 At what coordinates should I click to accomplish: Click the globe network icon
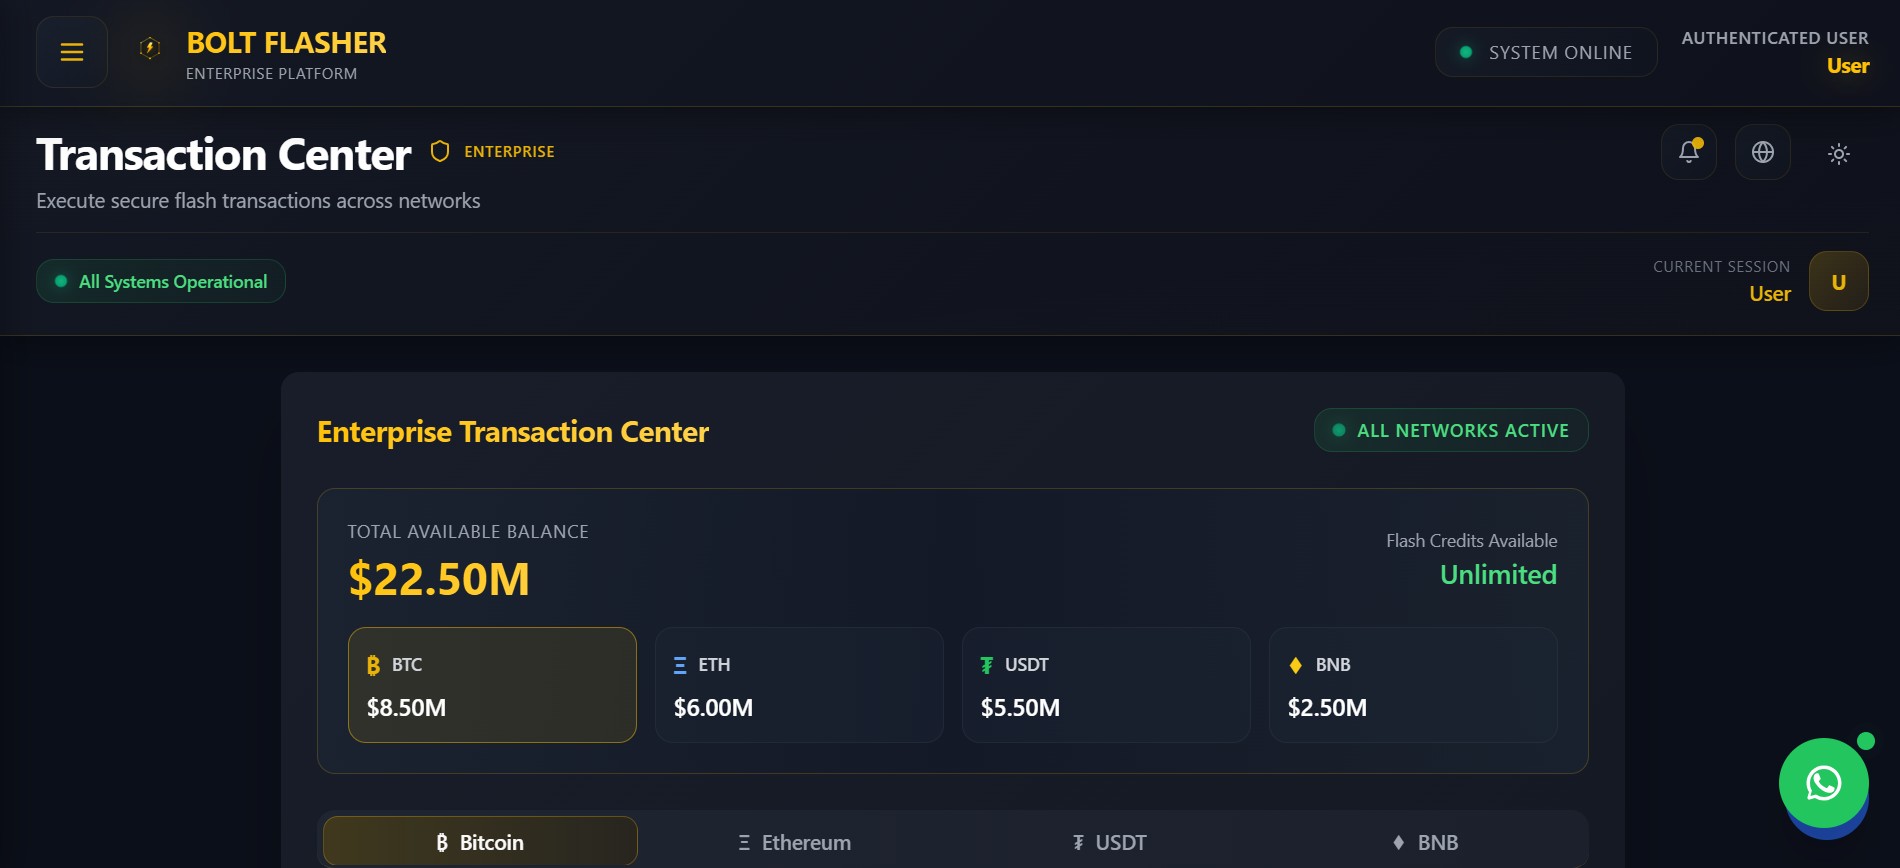[x=1762, y=152]
